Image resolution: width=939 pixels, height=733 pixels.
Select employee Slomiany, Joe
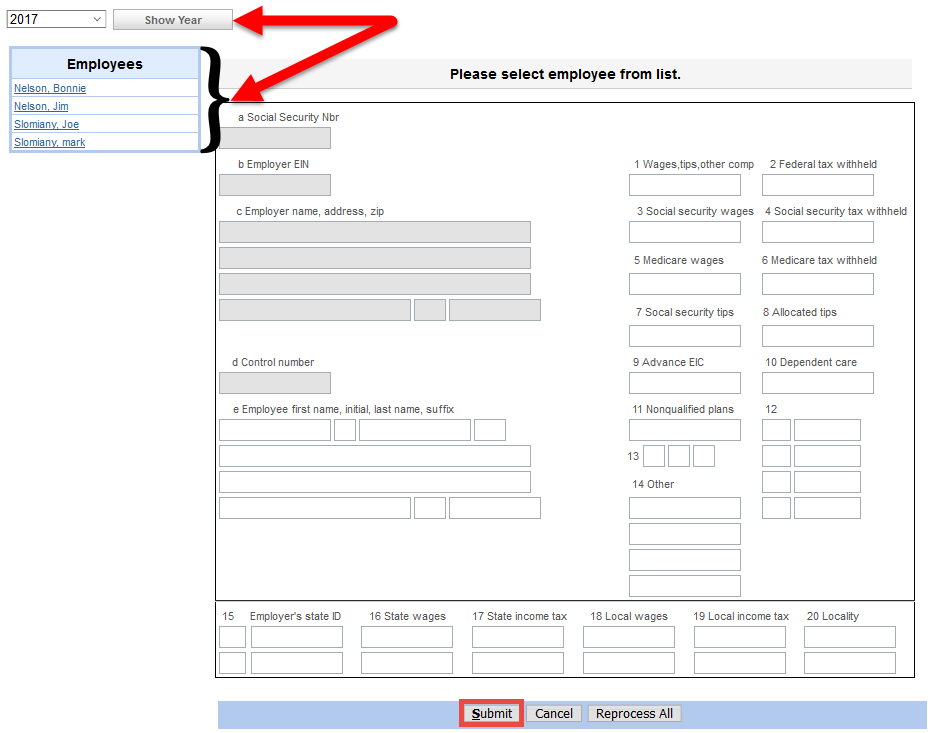(46, 124)
